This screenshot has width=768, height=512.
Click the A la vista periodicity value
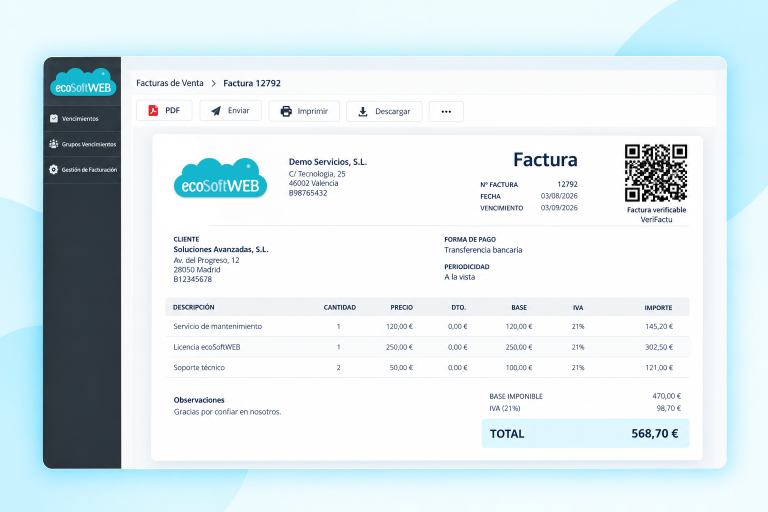459,277
